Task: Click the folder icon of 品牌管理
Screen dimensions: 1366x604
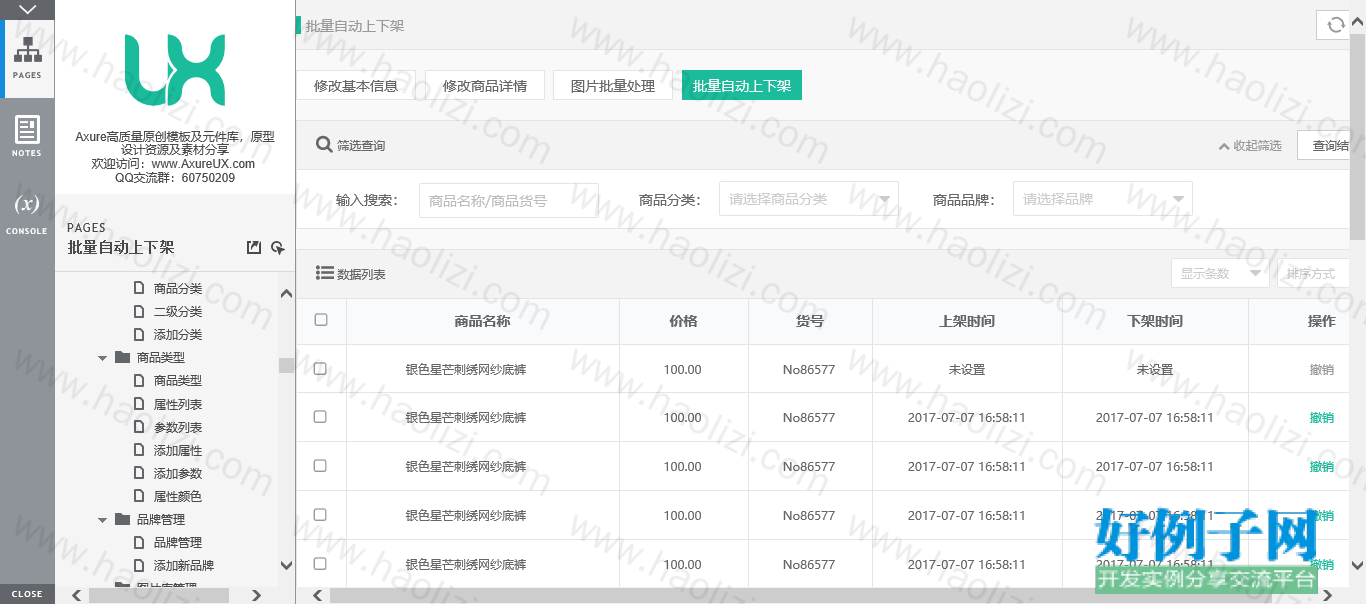Action: (x=122, y=519)
